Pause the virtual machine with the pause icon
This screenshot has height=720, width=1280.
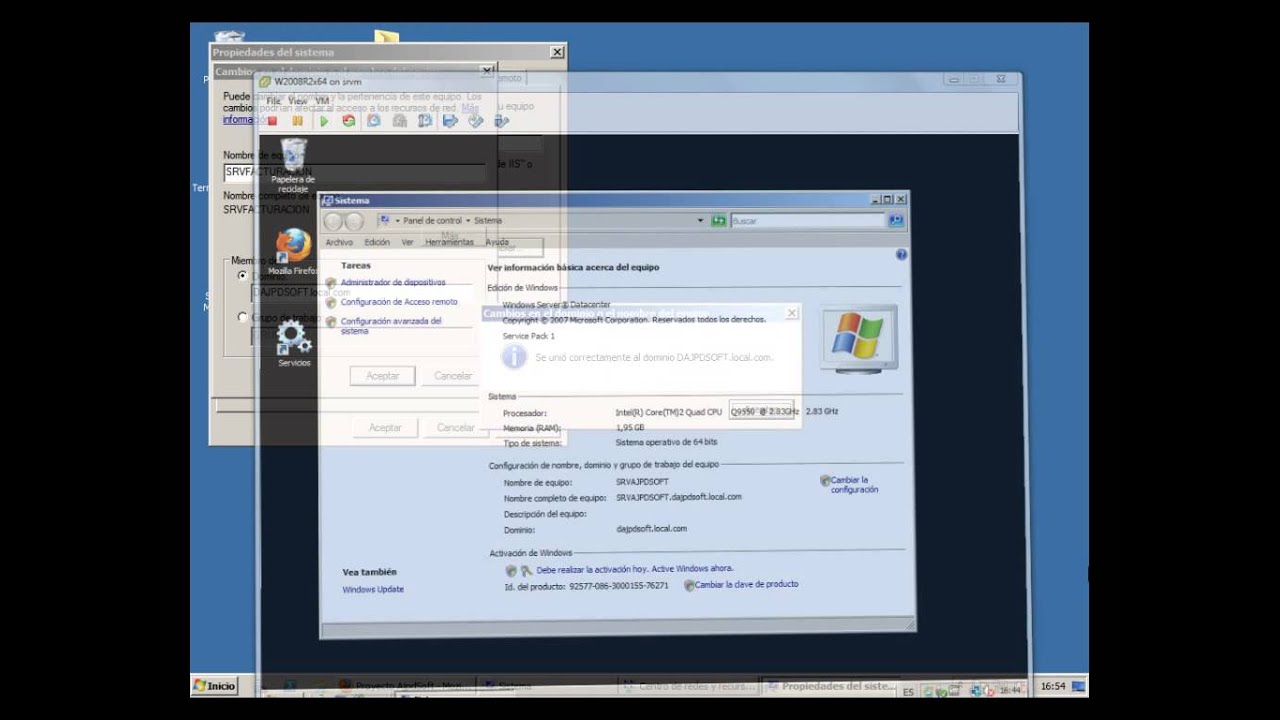297,121
